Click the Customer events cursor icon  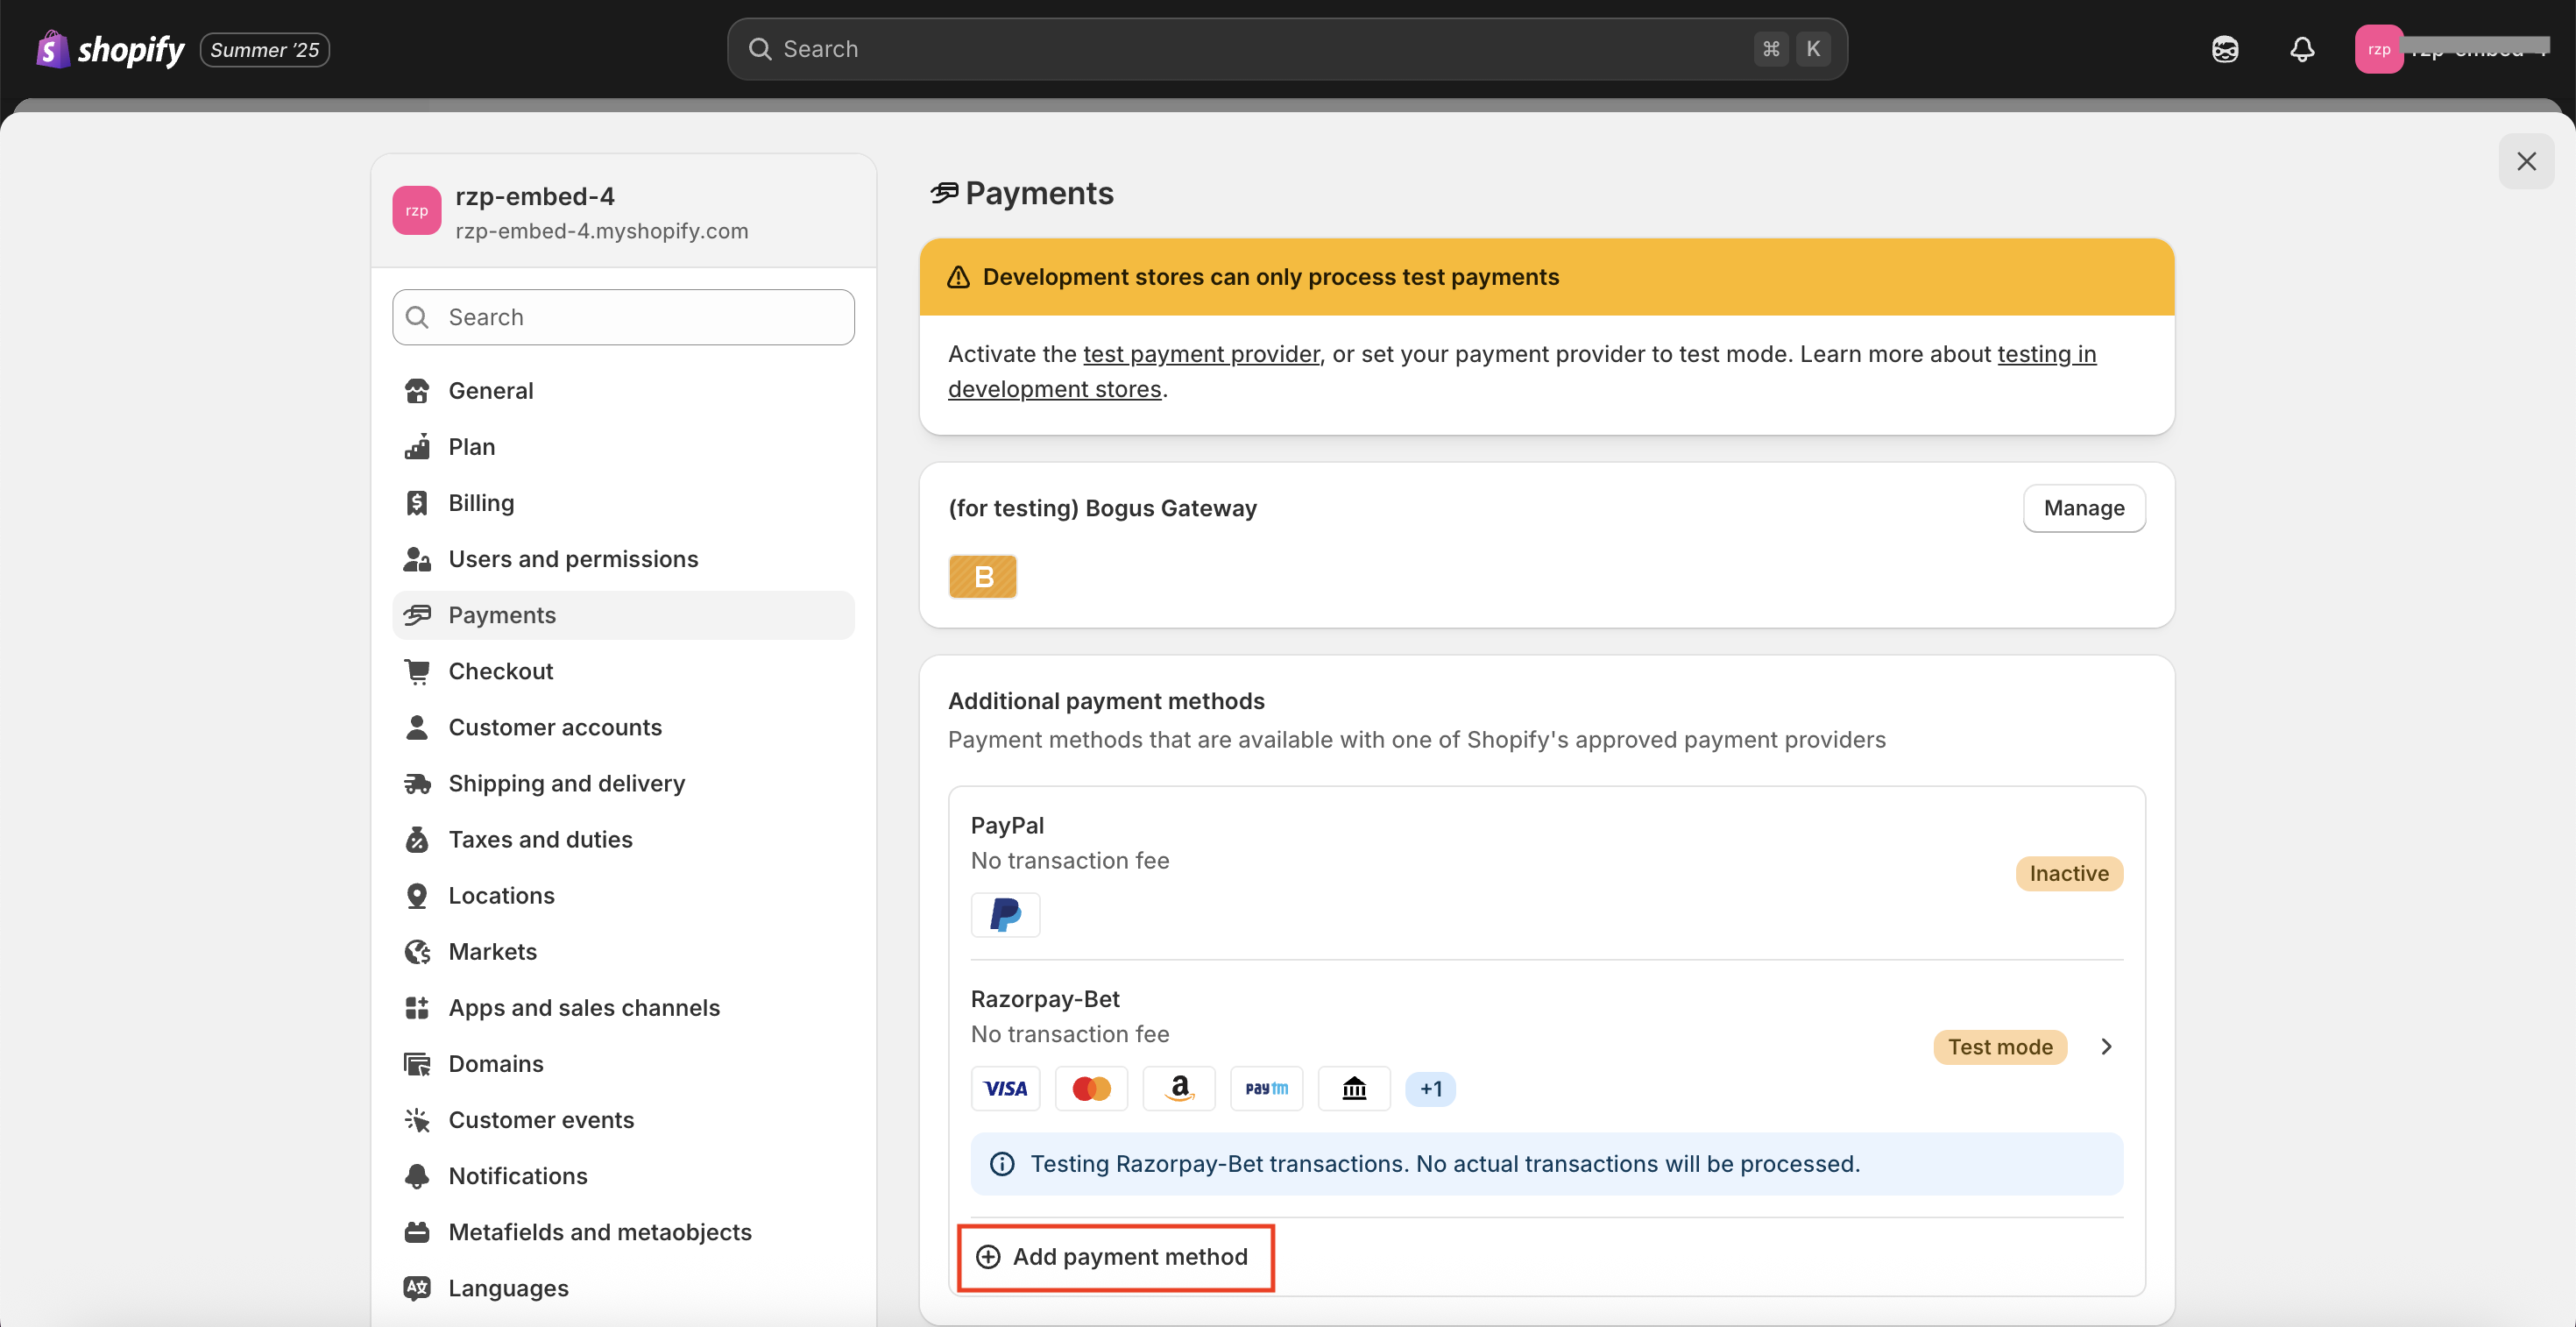point(417,1119)
